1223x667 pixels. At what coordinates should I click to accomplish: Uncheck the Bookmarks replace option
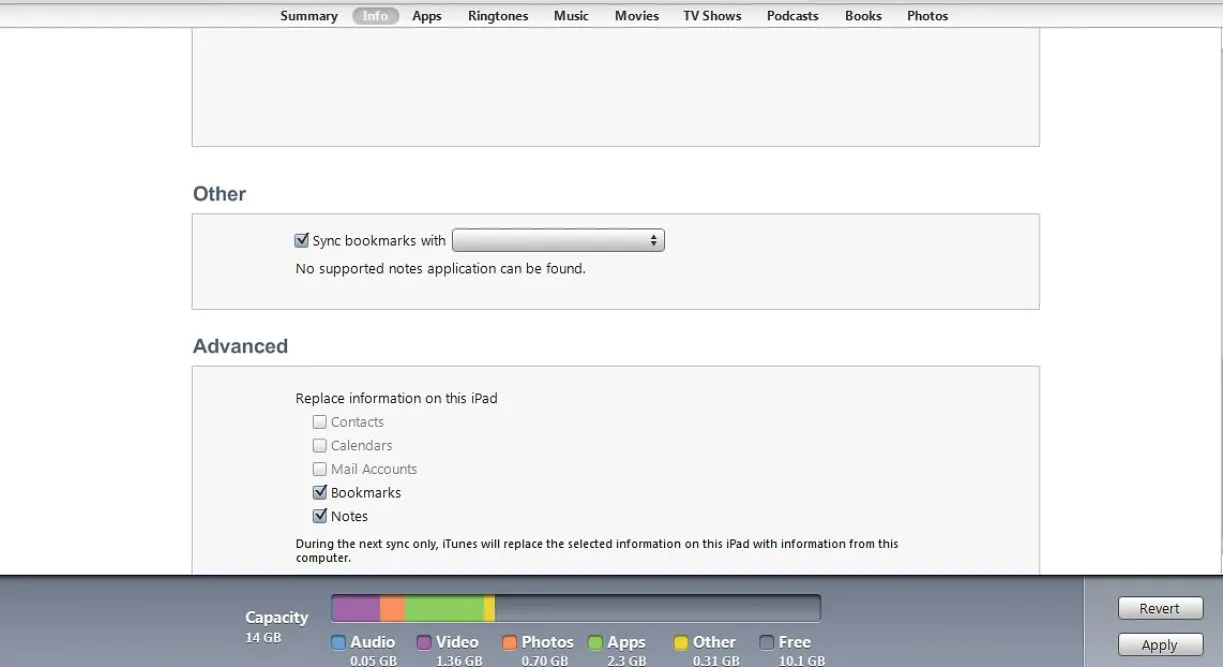pyautogui.click(x=320, y=493)
